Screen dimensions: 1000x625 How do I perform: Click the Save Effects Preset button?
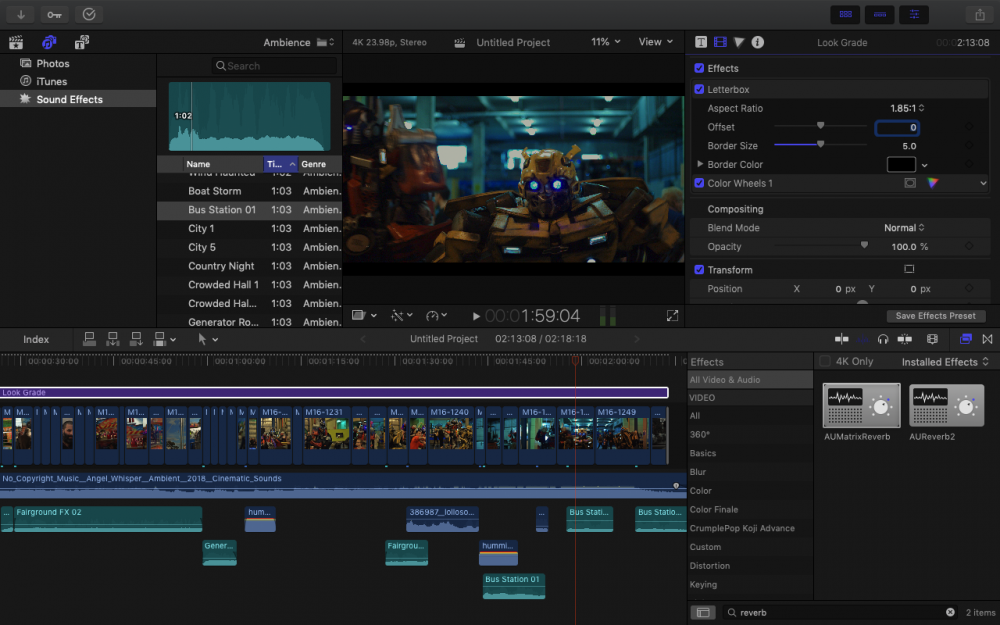point(935,316)
